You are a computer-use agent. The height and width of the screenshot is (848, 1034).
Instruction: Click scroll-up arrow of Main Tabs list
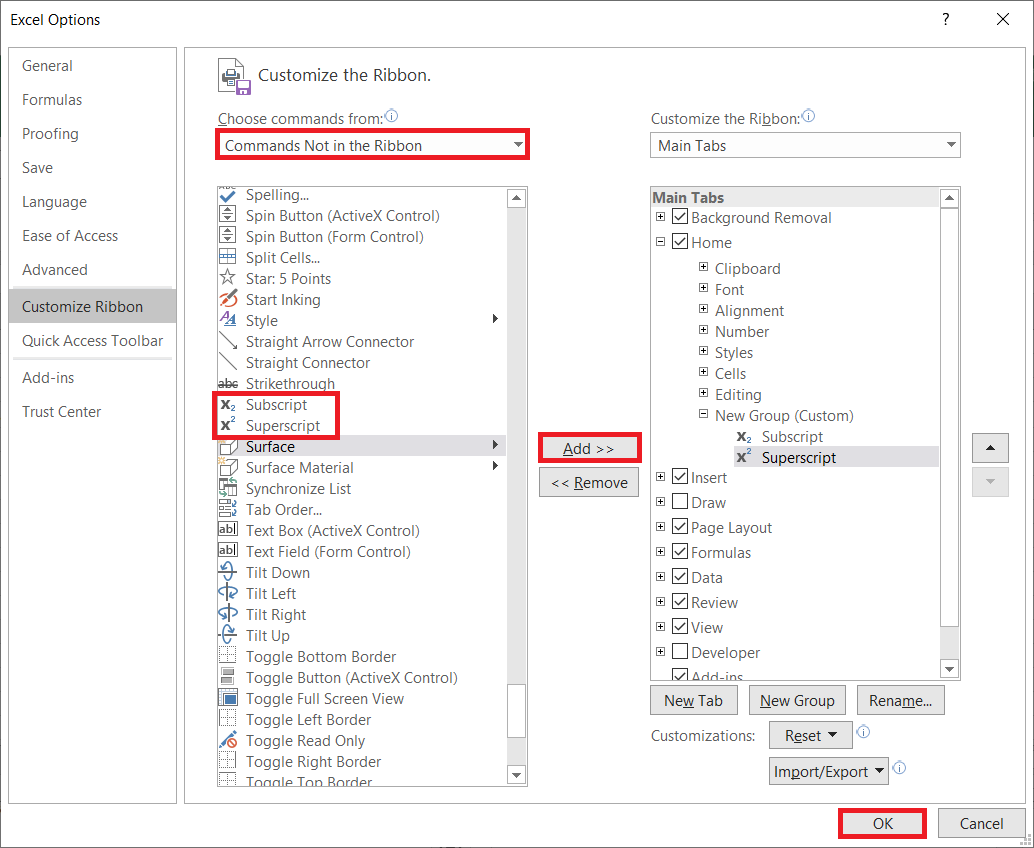949,198
